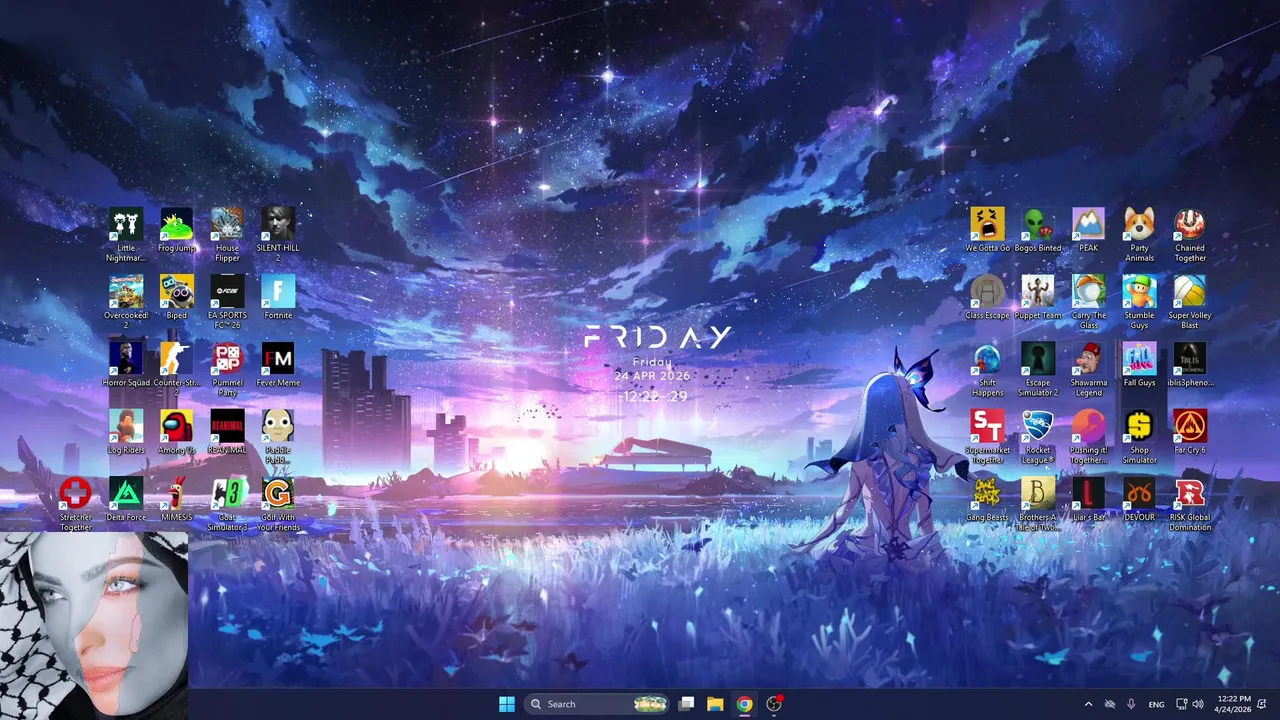The width and height of the screenshot is (1280, 720).
Task: Select Overcooked! 2 desktop icon
Action: pyautogui.click(x=126, y=301)
